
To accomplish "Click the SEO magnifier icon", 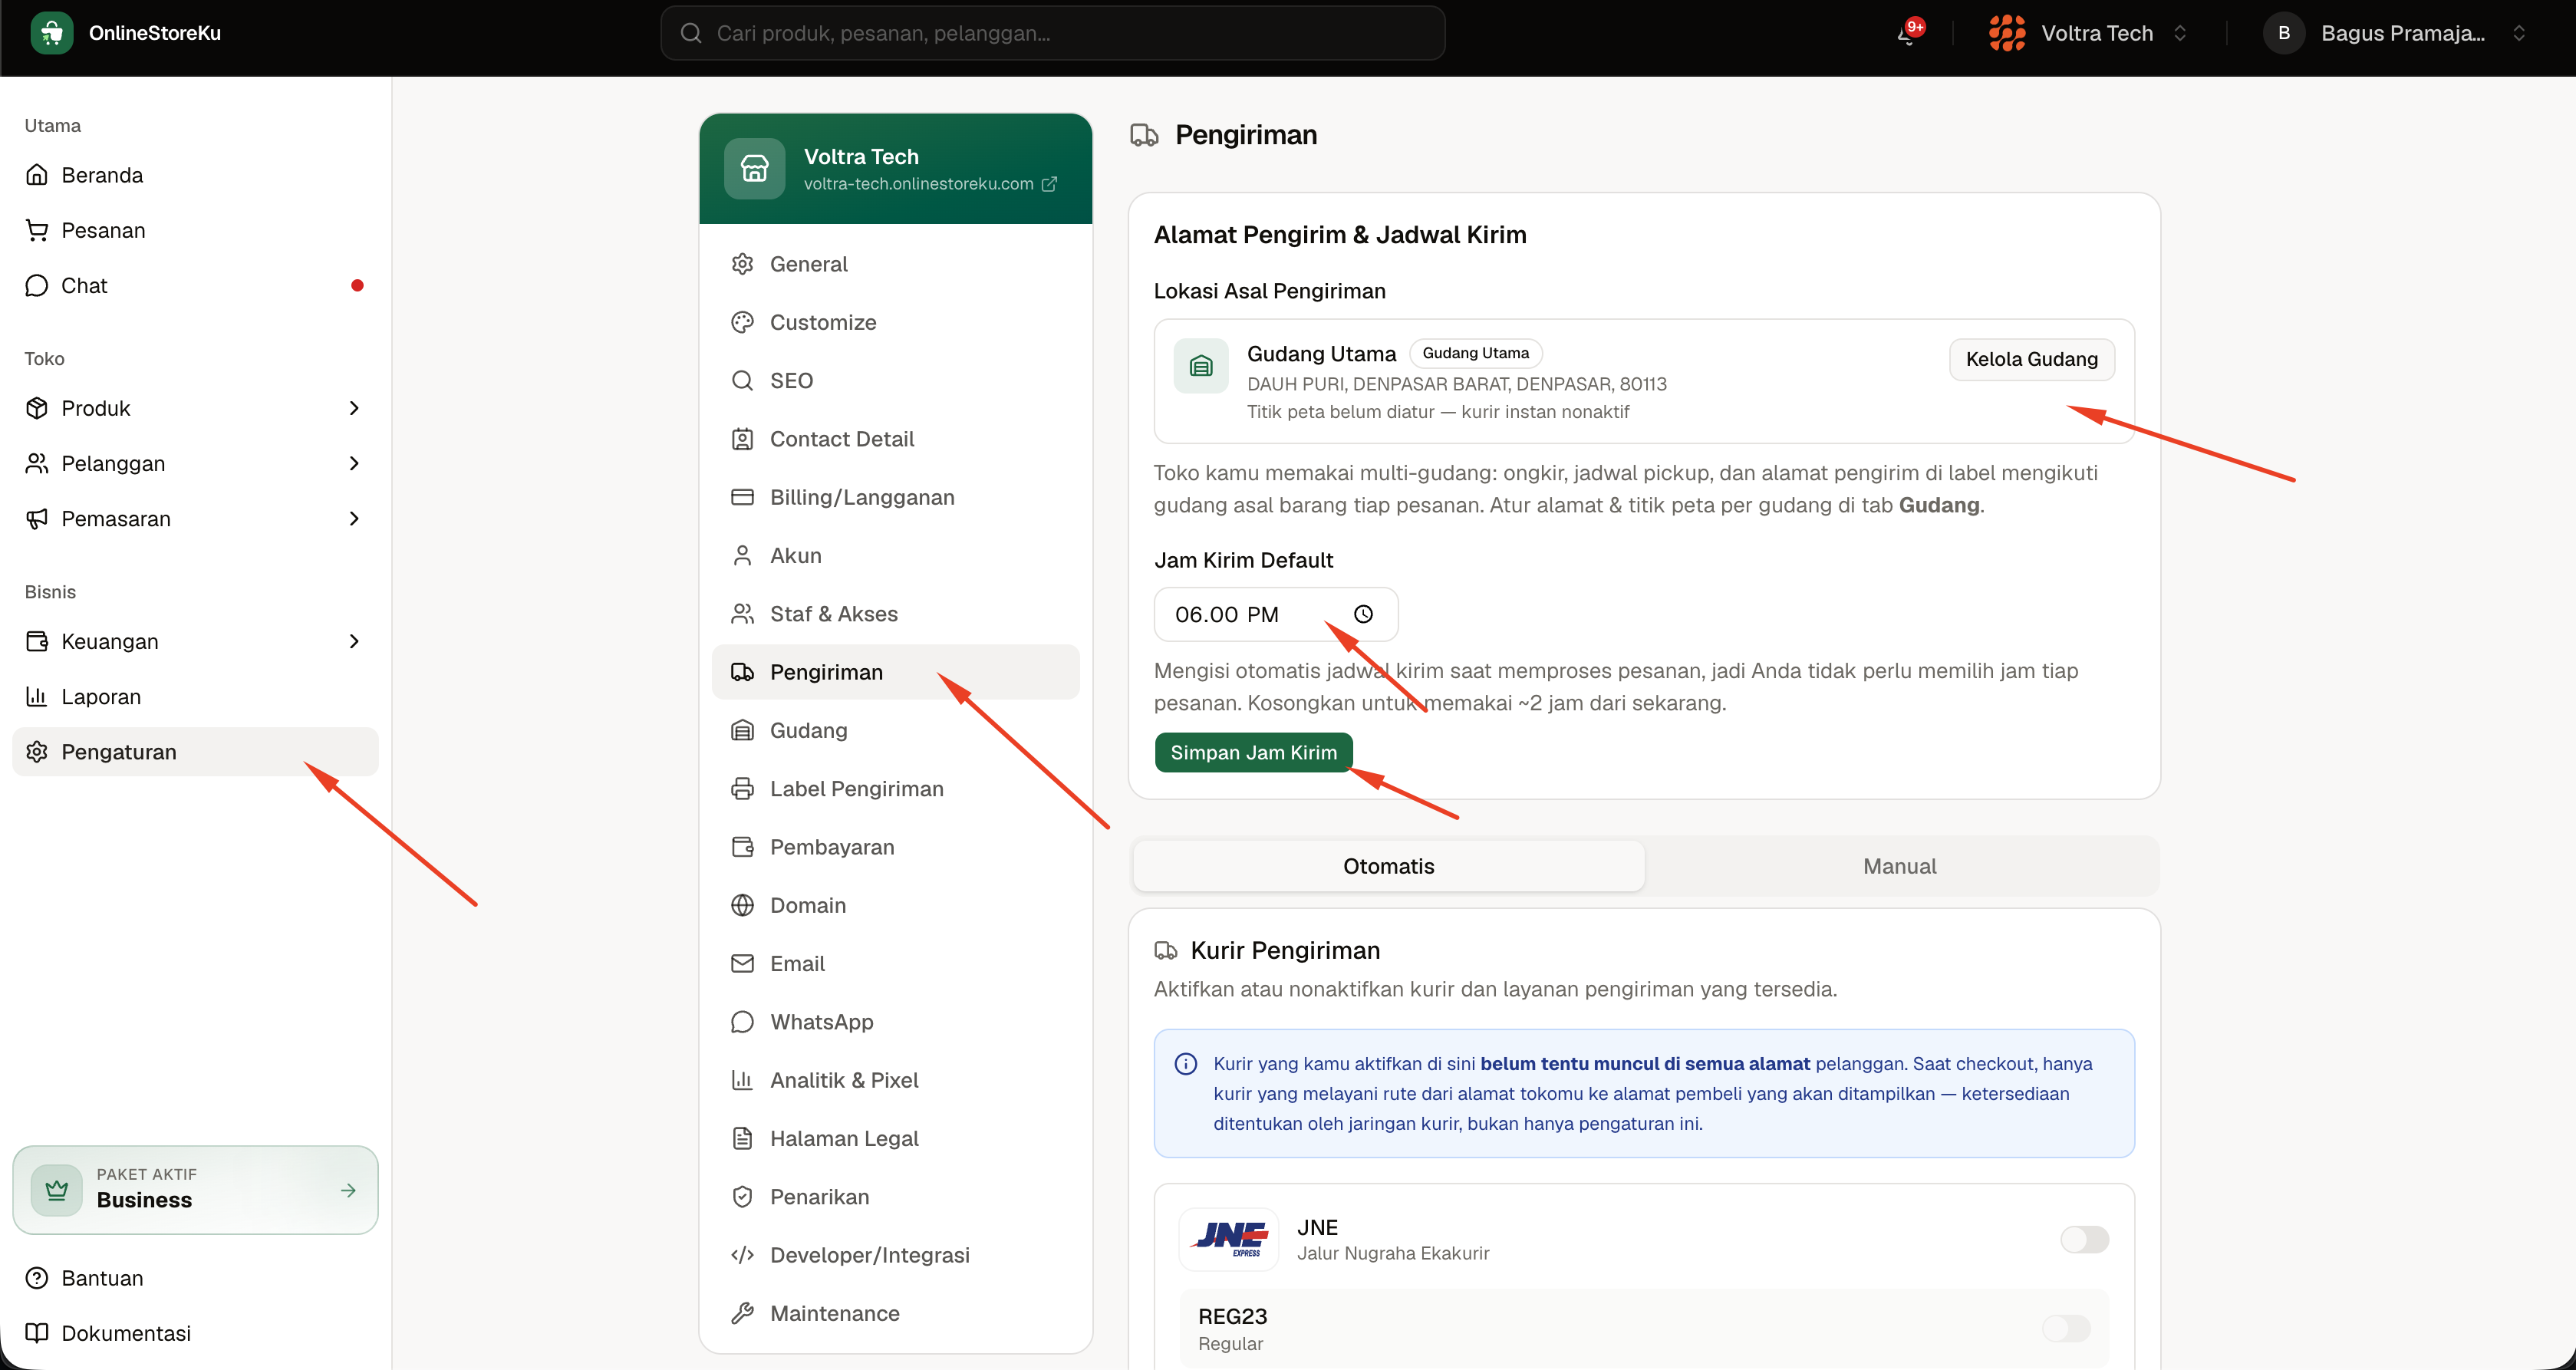I will (x=742, y=380).
